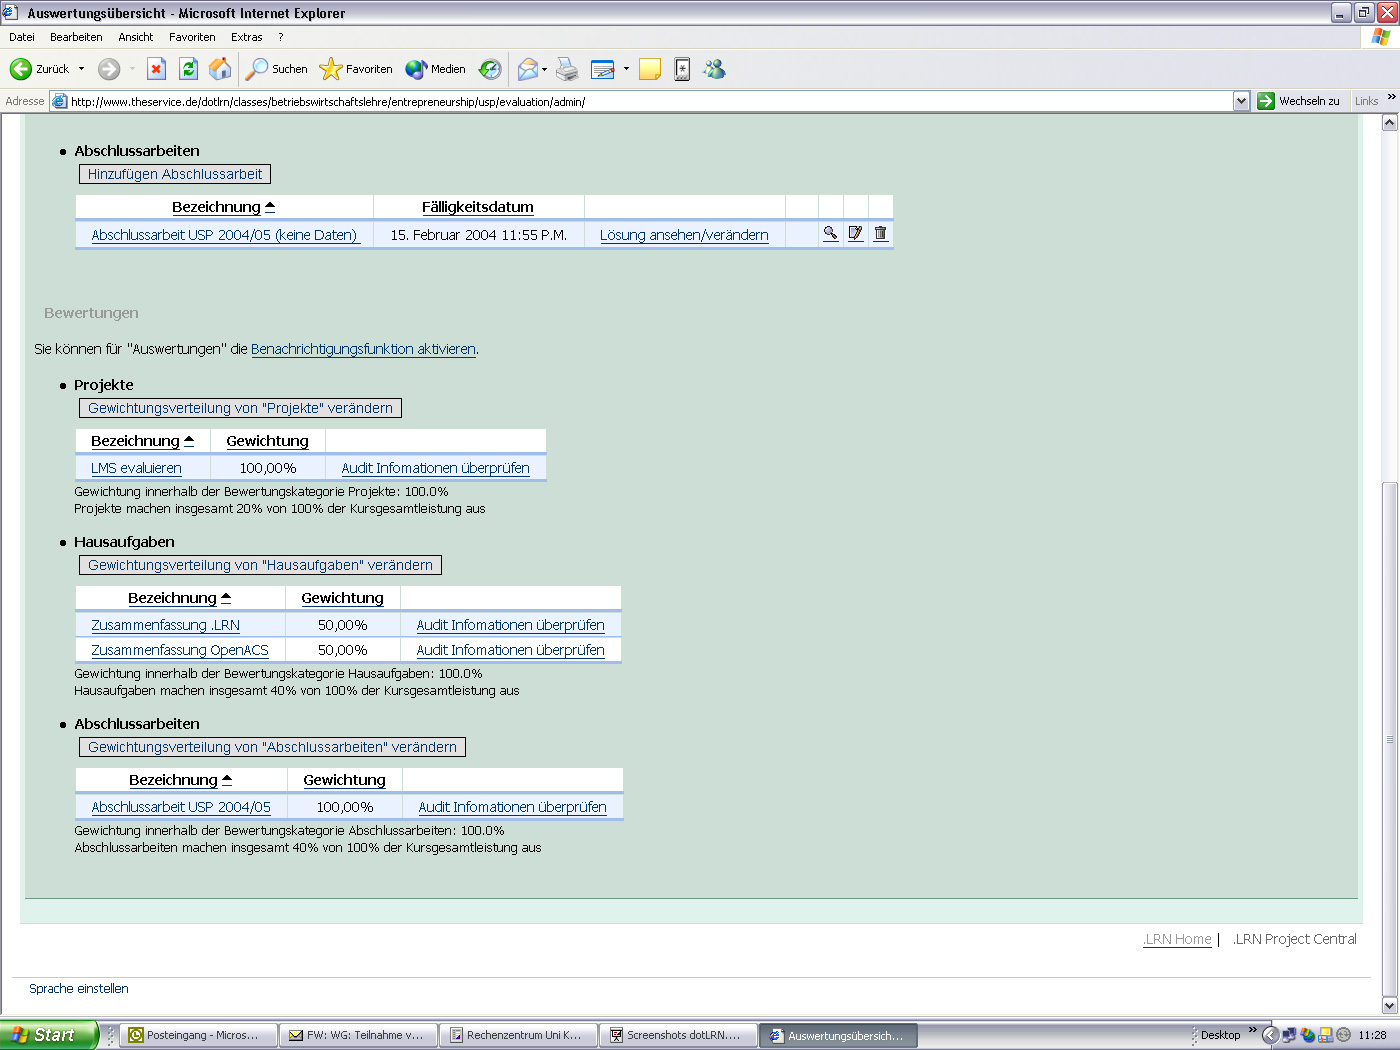View Abschlussarbeit details via the magnifier icon
This screenshot has height=1050, width=1400.
[x=830, y=233]
